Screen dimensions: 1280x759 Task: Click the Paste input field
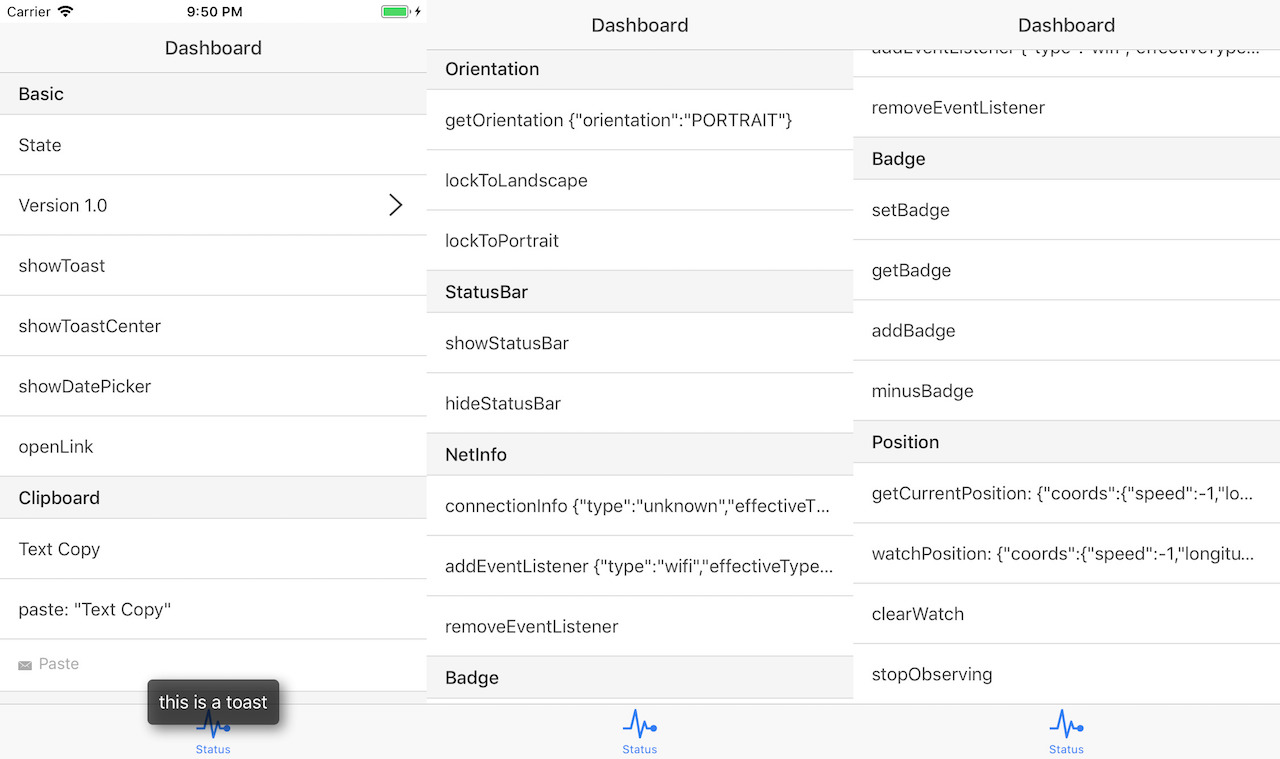[x=213, y=665]
